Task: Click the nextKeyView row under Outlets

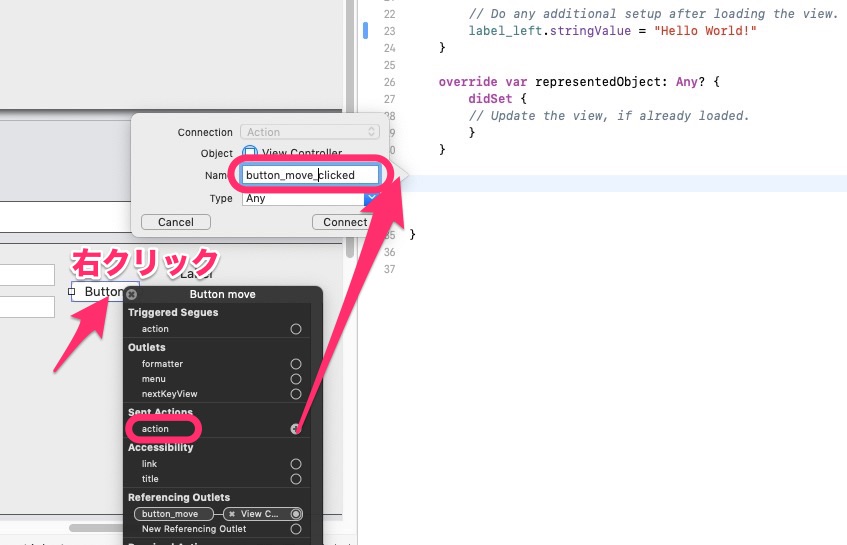Action: click(x=217, y=394)
